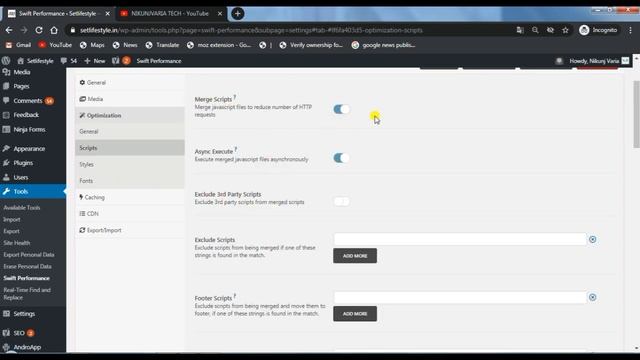Open the CDN settings tab

[x=130, y=213]
